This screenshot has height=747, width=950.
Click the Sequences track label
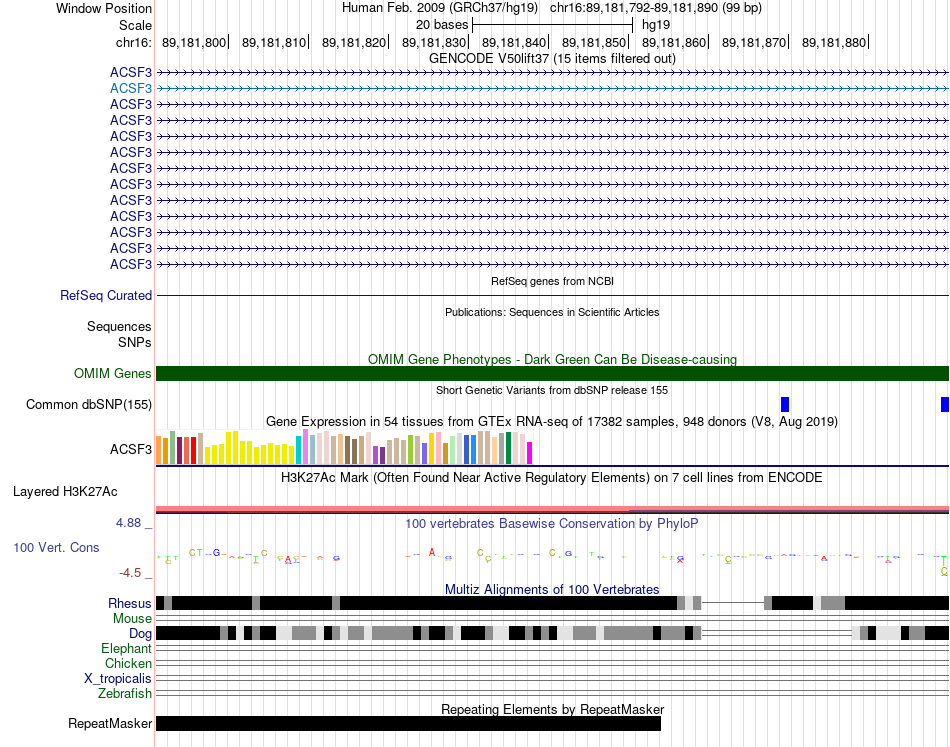(119, 327)
